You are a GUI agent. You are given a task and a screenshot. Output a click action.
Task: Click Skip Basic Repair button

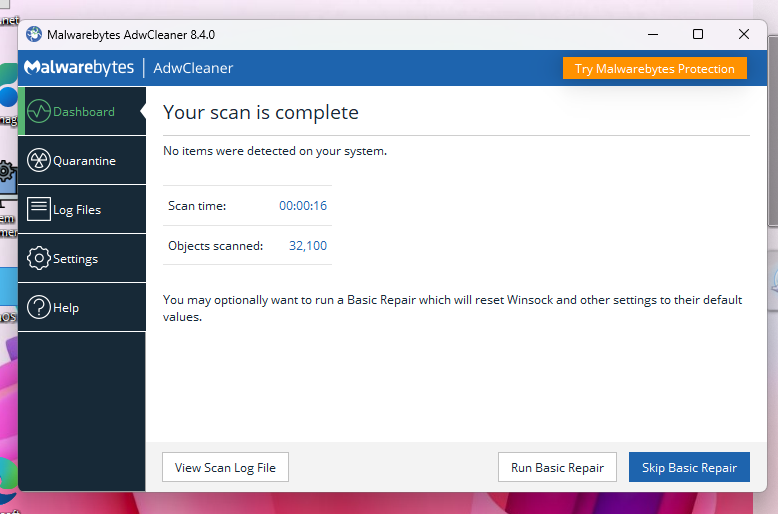[689, 467]
